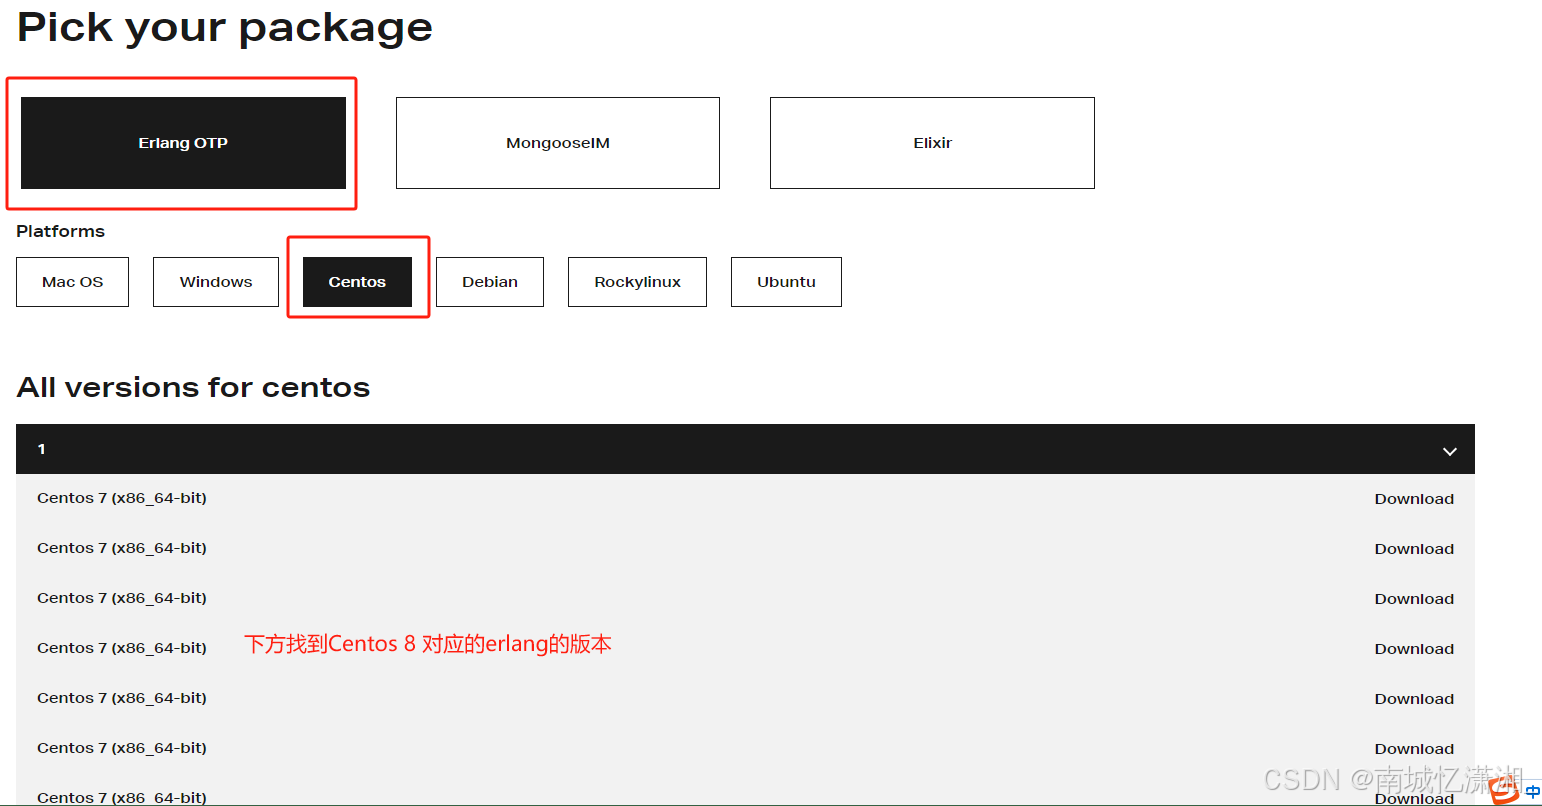Screen dimensions: 1542x806
Task: Click the "Pick your package" heading
Action: click(225, 27)
